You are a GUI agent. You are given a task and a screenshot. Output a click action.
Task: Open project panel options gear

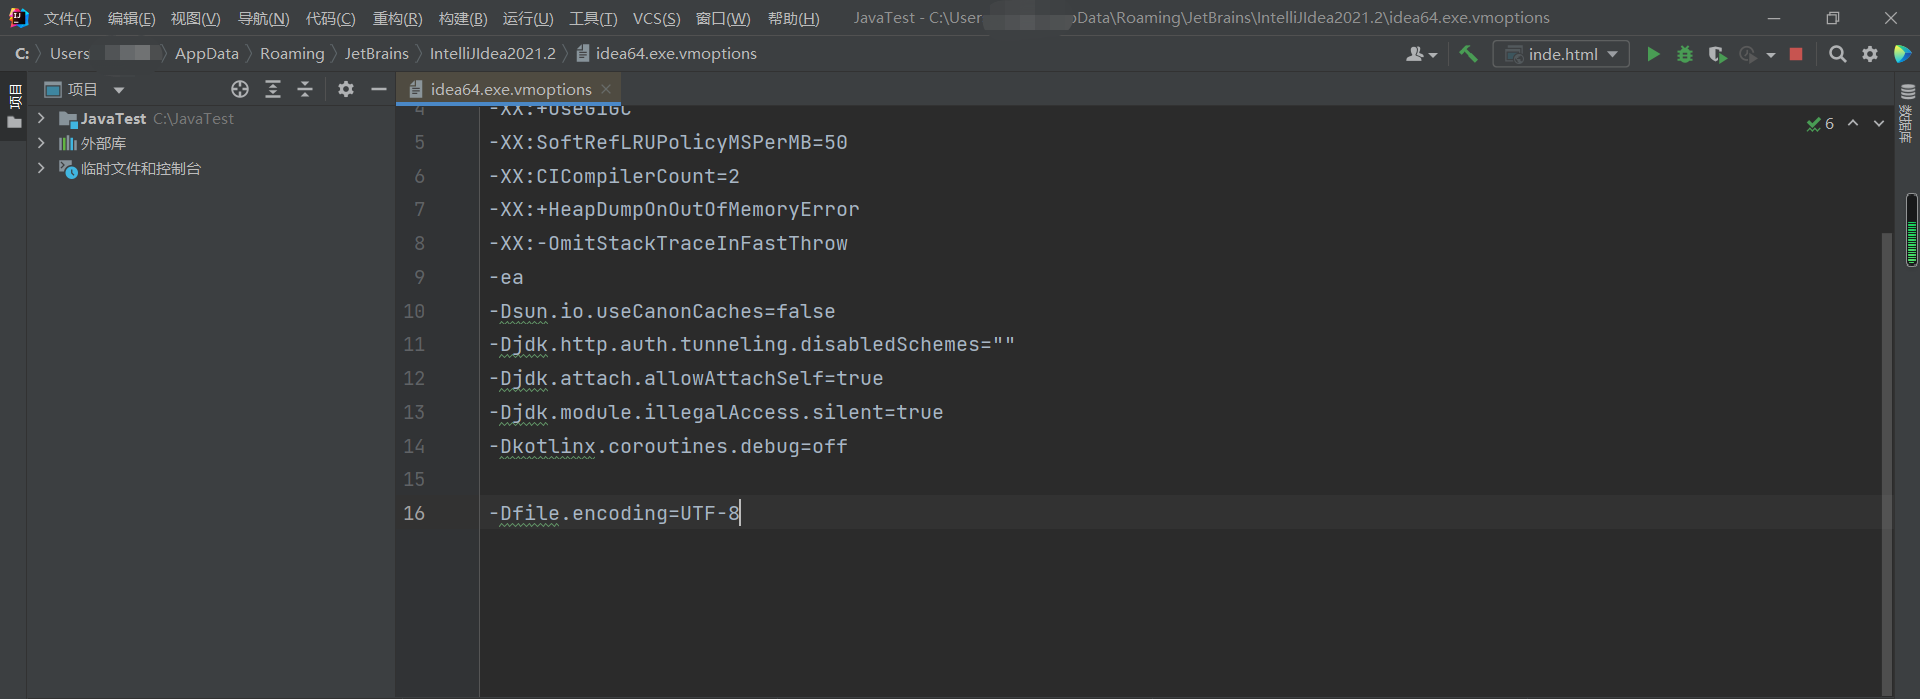pyautogui.click(x=346, y=89)
